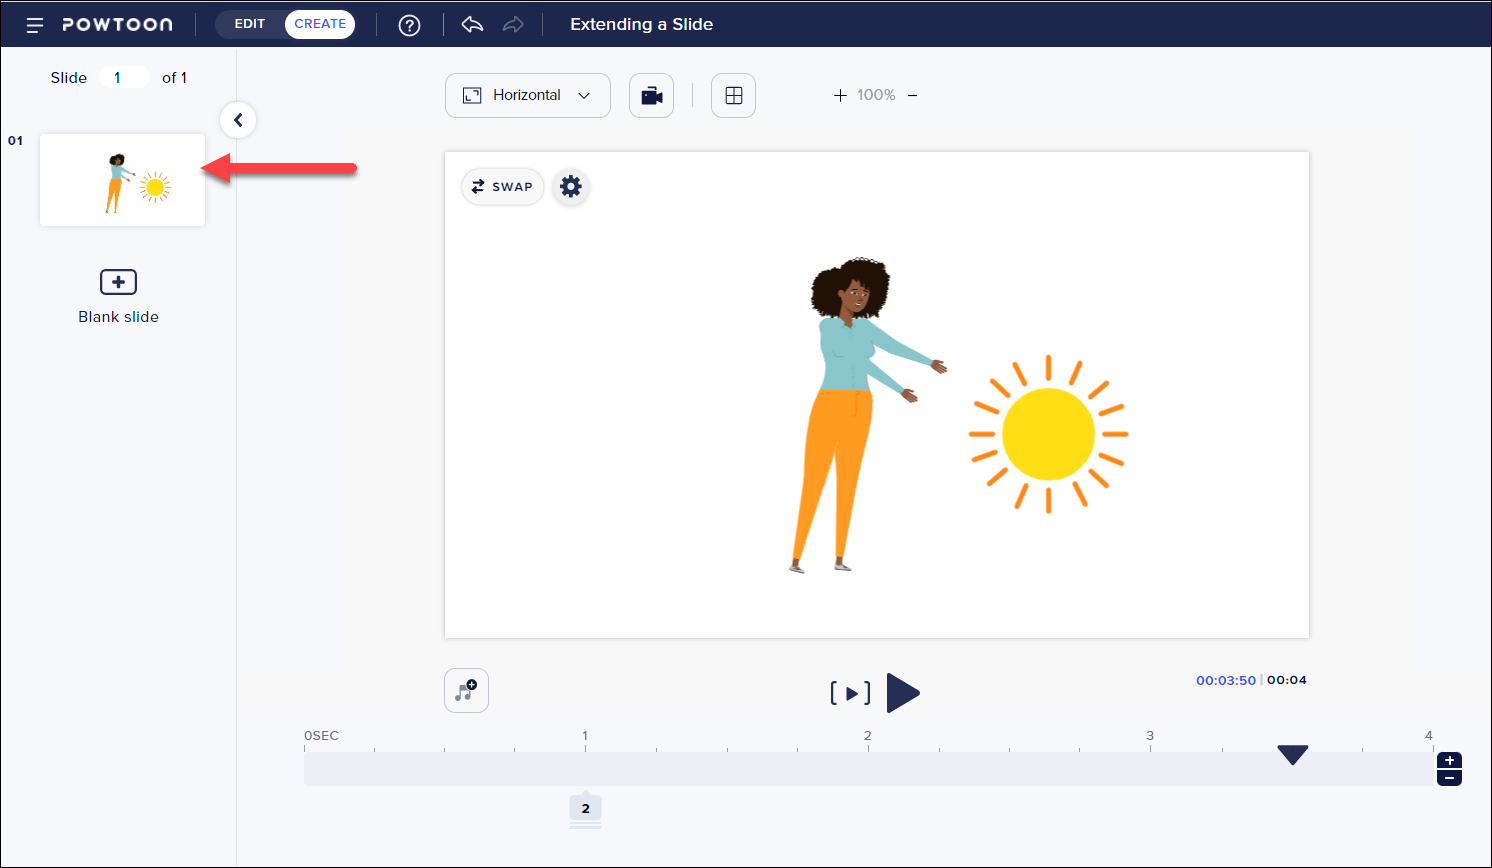This screenshot has width=1492, height=868.
Task: Add music with the sound icon
Action: 466,691
